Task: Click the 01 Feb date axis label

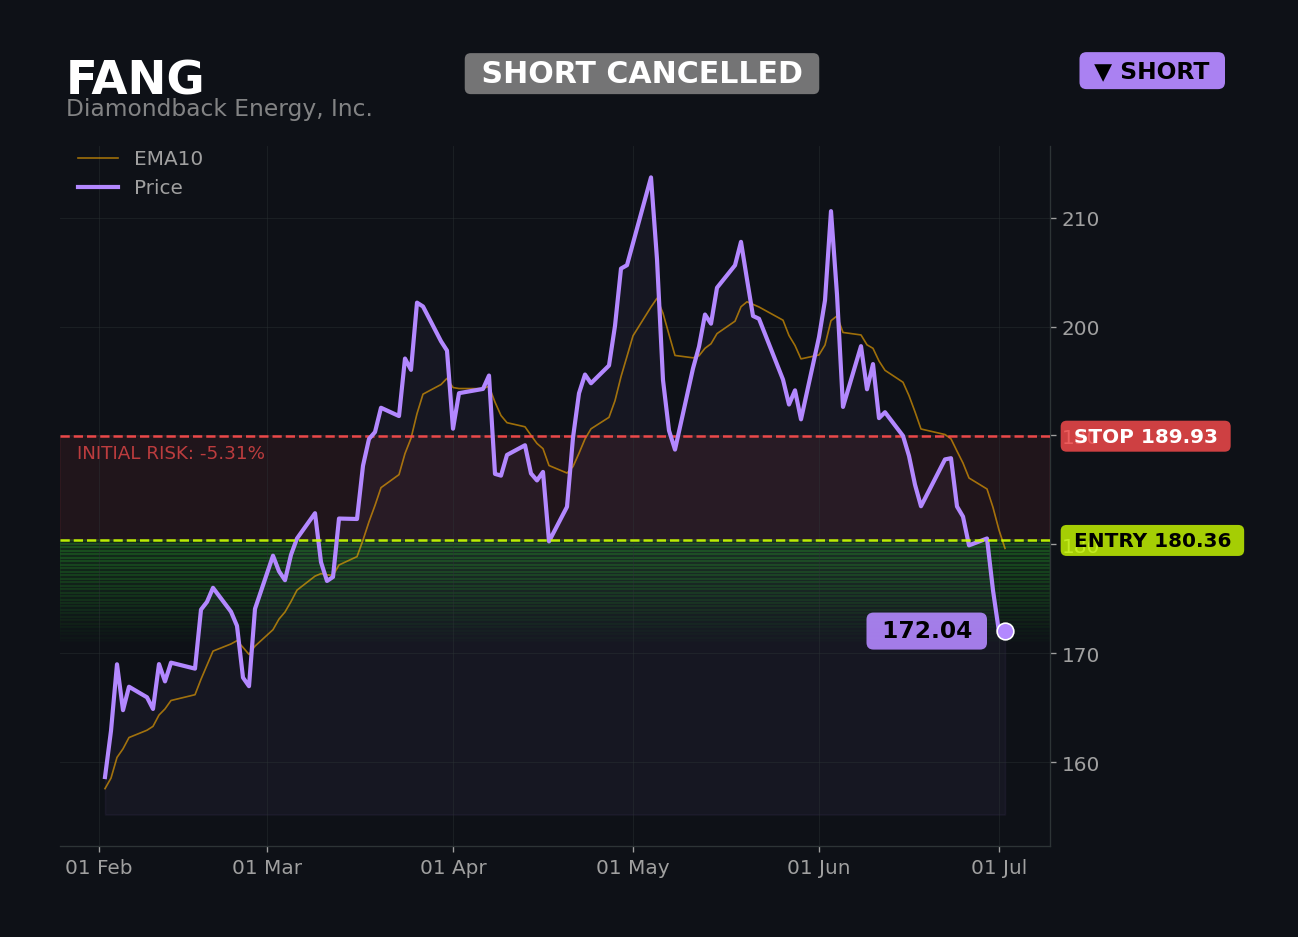Action: coord(99,868)
